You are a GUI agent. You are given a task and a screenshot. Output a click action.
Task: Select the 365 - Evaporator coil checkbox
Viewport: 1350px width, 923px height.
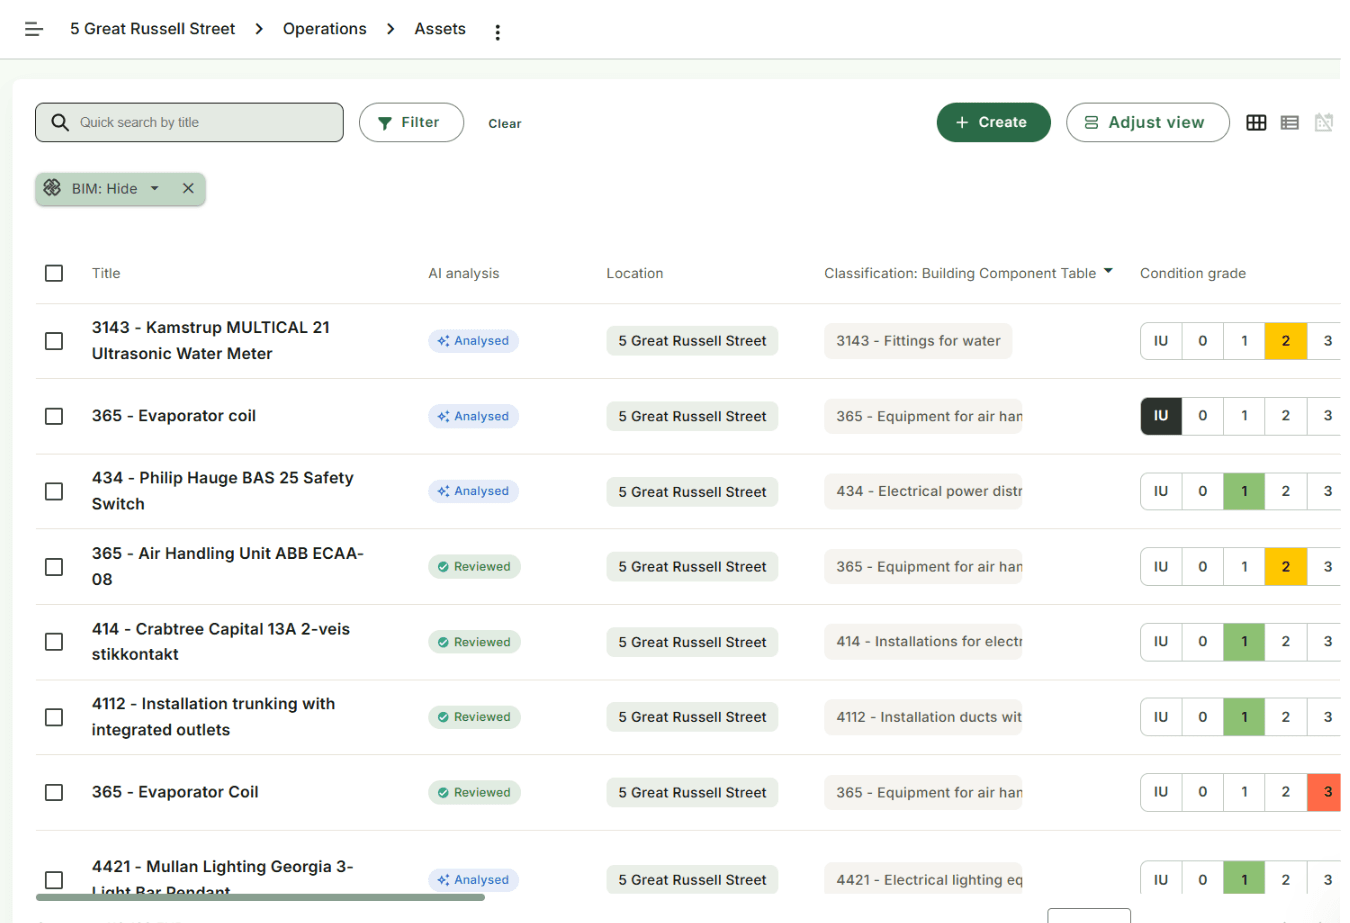pyautogui.click(x=54, y=416)
